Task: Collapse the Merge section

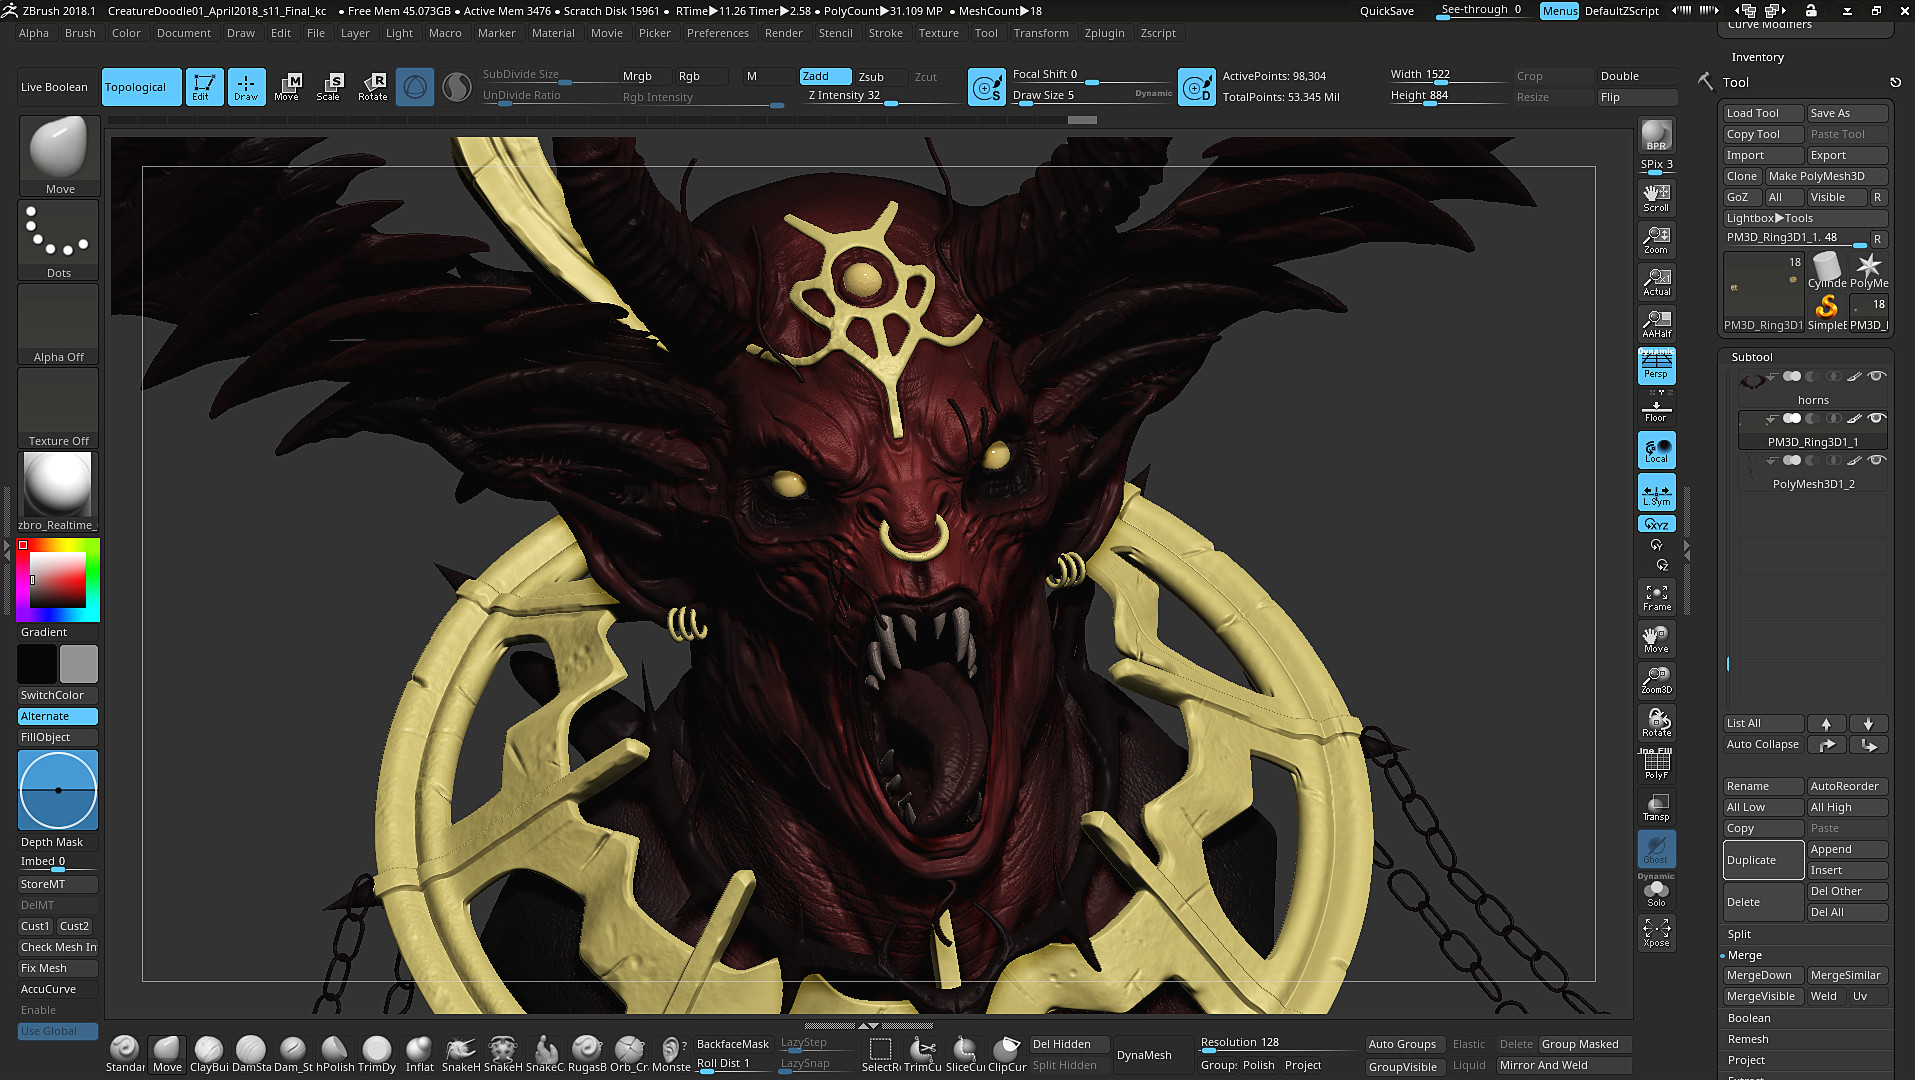Action: tap(1745, 955)
